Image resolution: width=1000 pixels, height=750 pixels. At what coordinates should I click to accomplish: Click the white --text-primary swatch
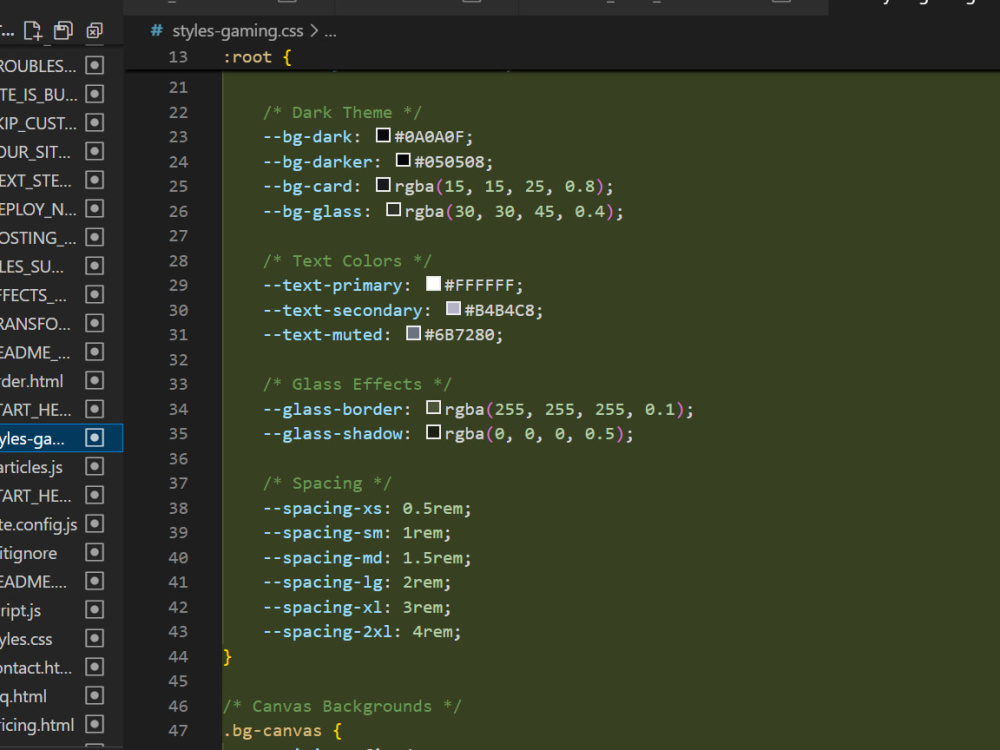tap(433, 284)
